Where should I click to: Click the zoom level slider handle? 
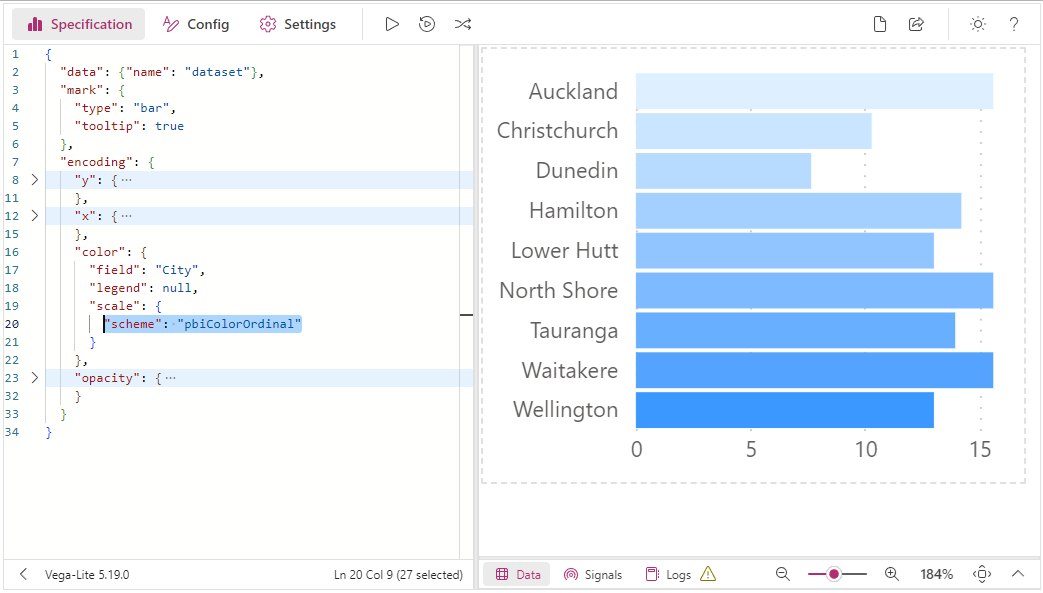point(833,574)
